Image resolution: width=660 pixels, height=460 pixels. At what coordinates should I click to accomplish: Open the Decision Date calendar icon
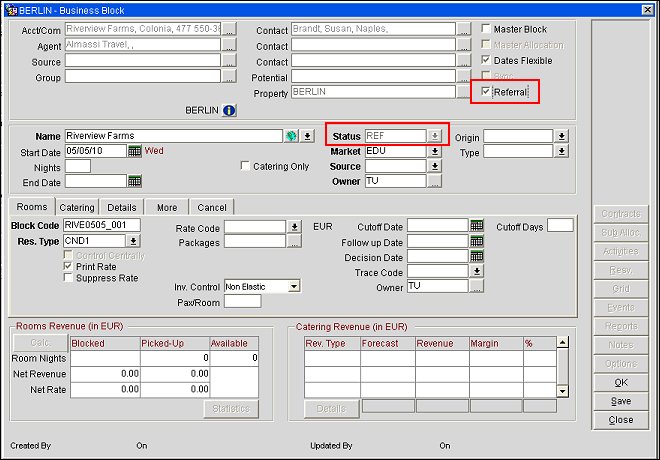click(x=477, y=256)
